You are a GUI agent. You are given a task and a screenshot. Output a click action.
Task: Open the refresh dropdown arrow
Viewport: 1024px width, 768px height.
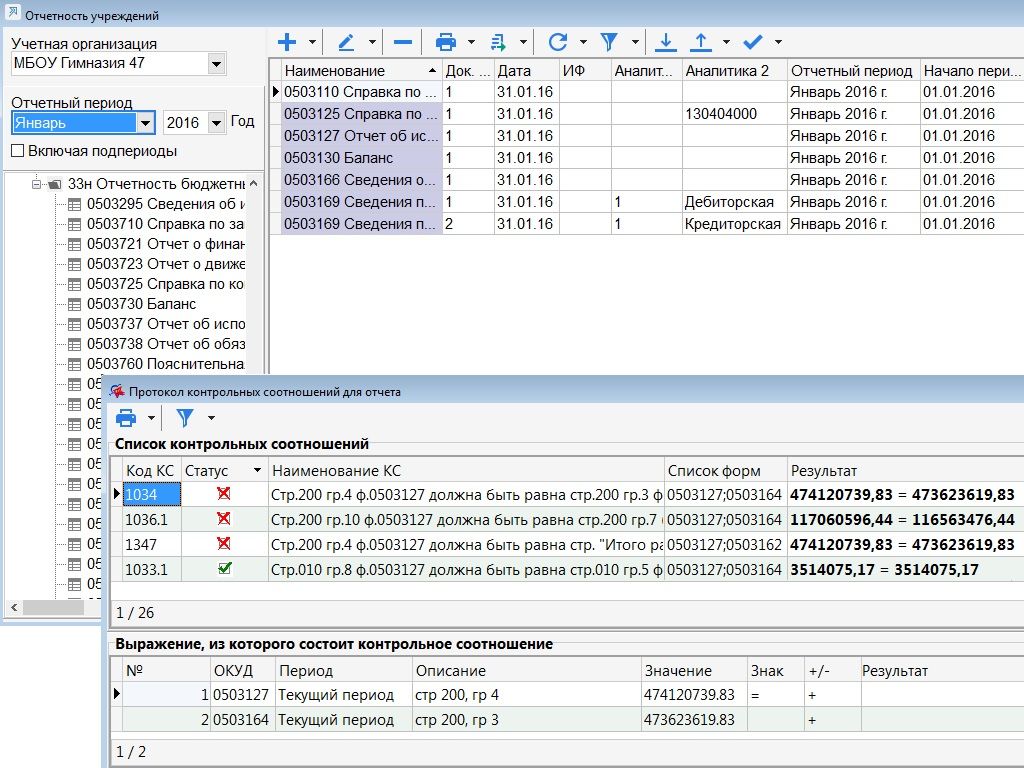click(583, 42)
